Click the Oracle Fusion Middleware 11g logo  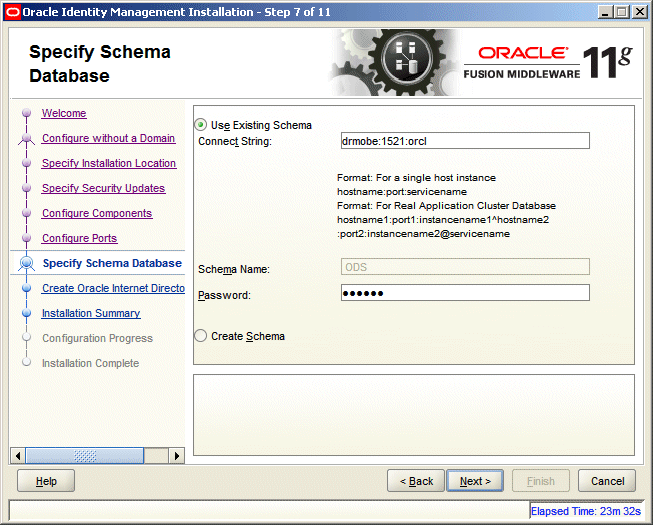click(548, 62)
